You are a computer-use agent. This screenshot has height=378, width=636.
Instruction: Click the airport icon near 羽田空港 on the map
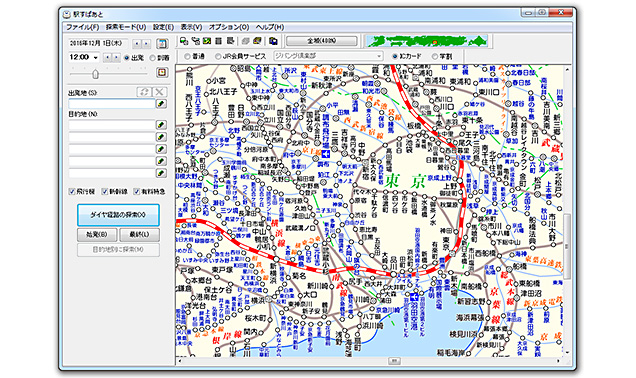pyautogui.click(x=414, y=296)
